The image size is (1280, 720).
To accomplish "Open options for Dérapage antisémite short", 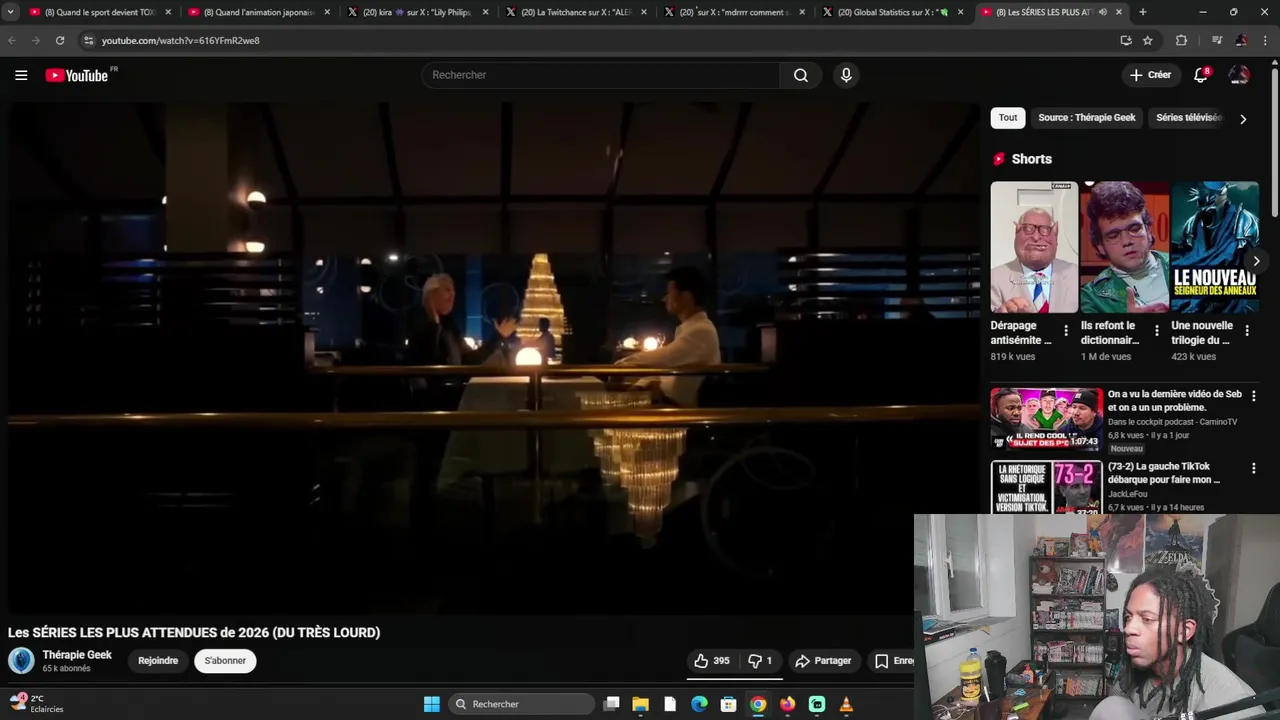I will 1066,330.
